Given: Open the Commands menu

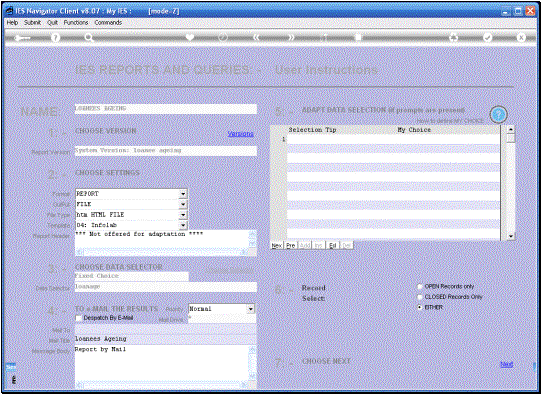Looking at the screenshot, I should (108, 22).
